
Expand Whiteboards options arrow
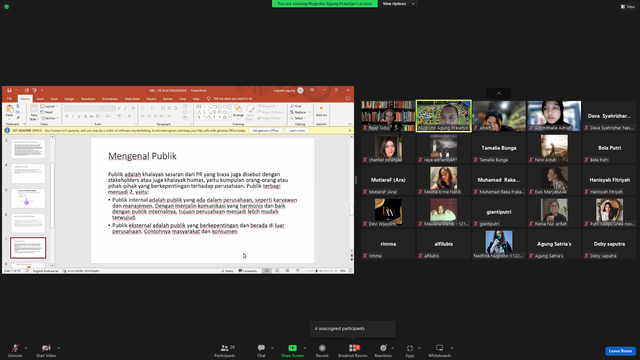tap(452, 348)
